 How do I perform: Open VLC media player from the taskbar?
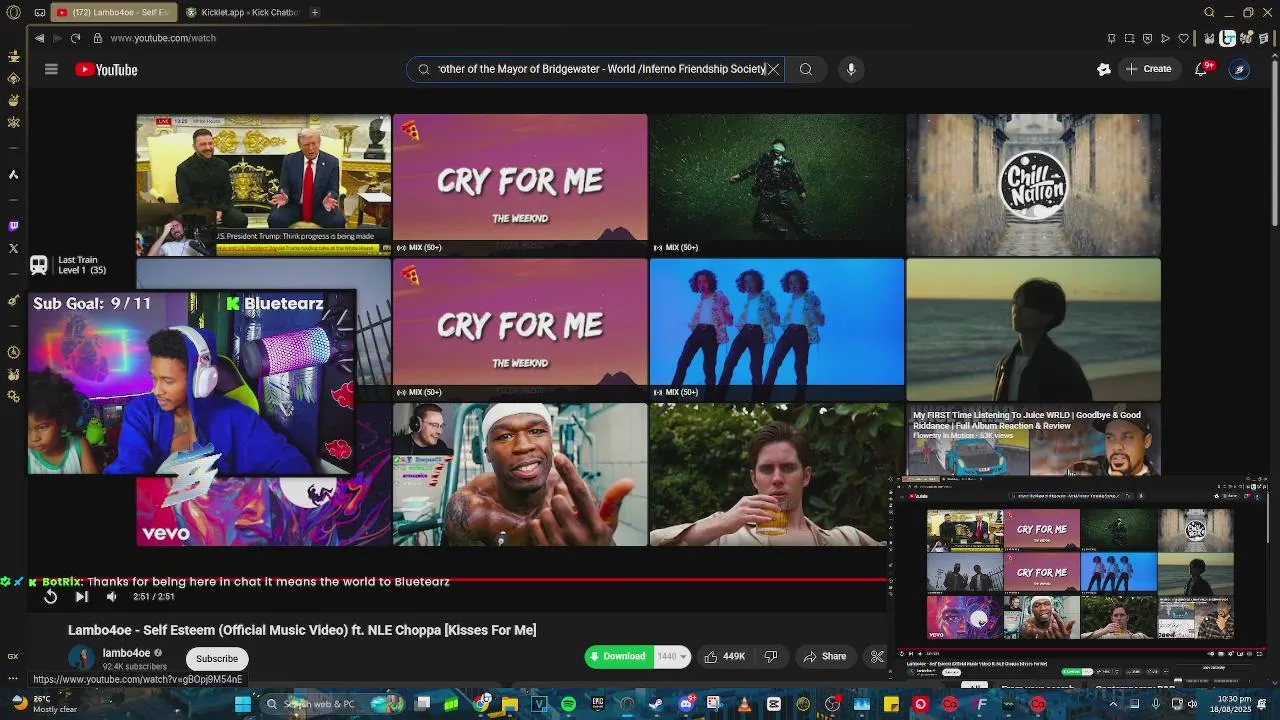(x=744, y=704)
